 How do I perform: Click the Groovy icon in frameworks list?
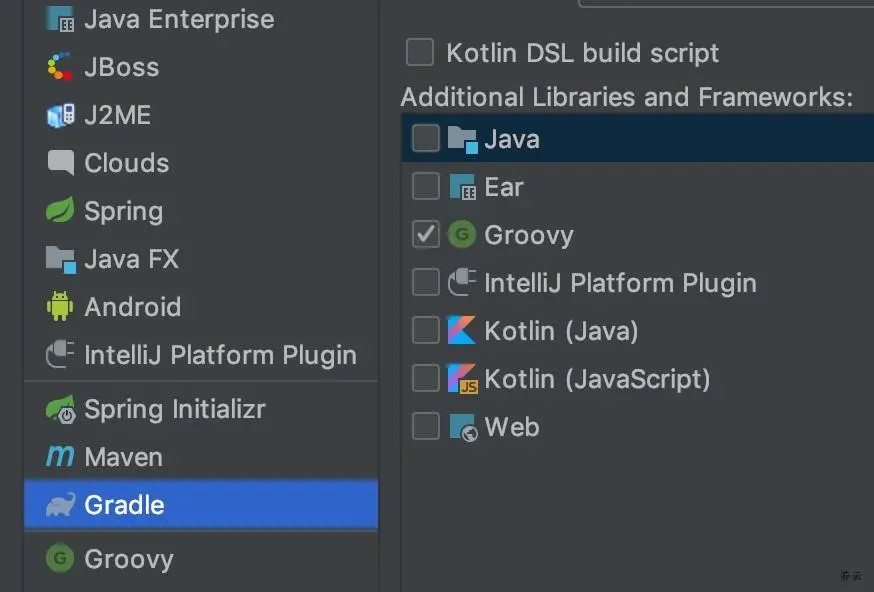pos(462,234)
